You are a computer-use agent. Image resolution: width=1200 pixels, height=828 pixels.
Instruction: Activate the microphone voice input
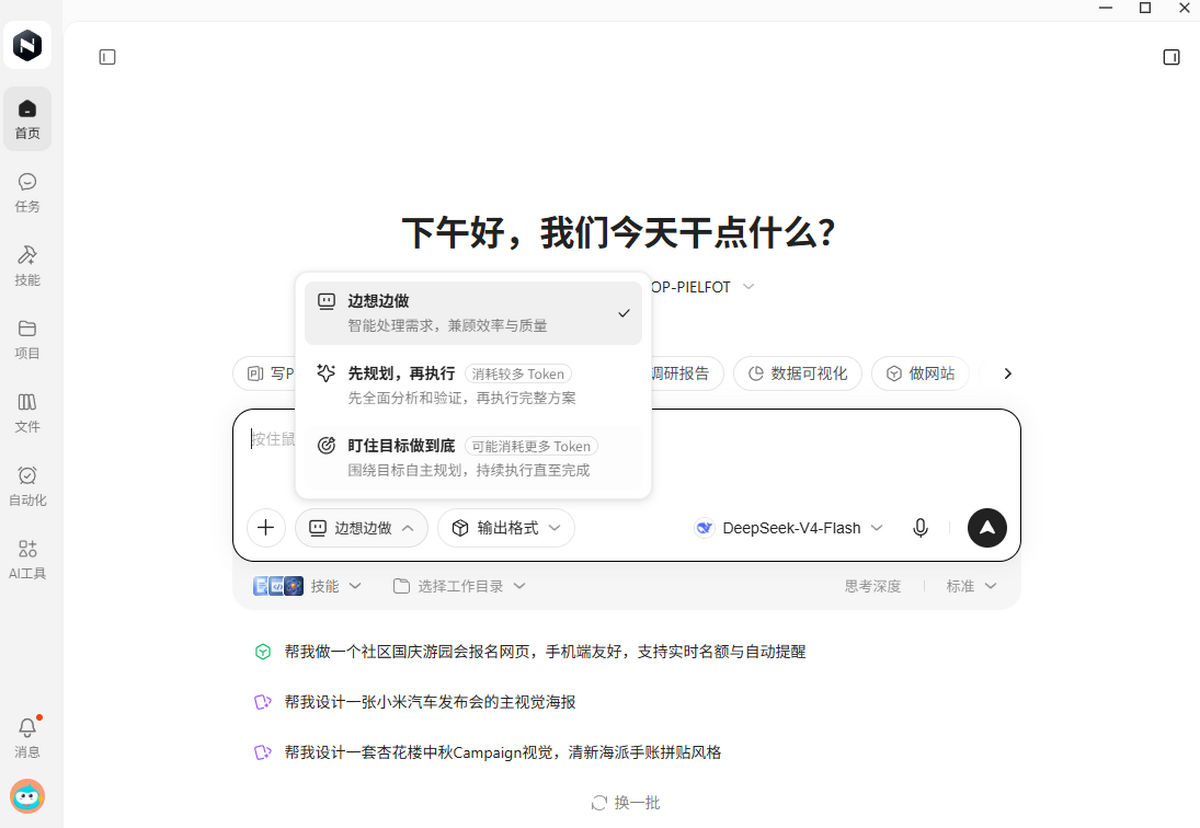click(x=921, y=528)
